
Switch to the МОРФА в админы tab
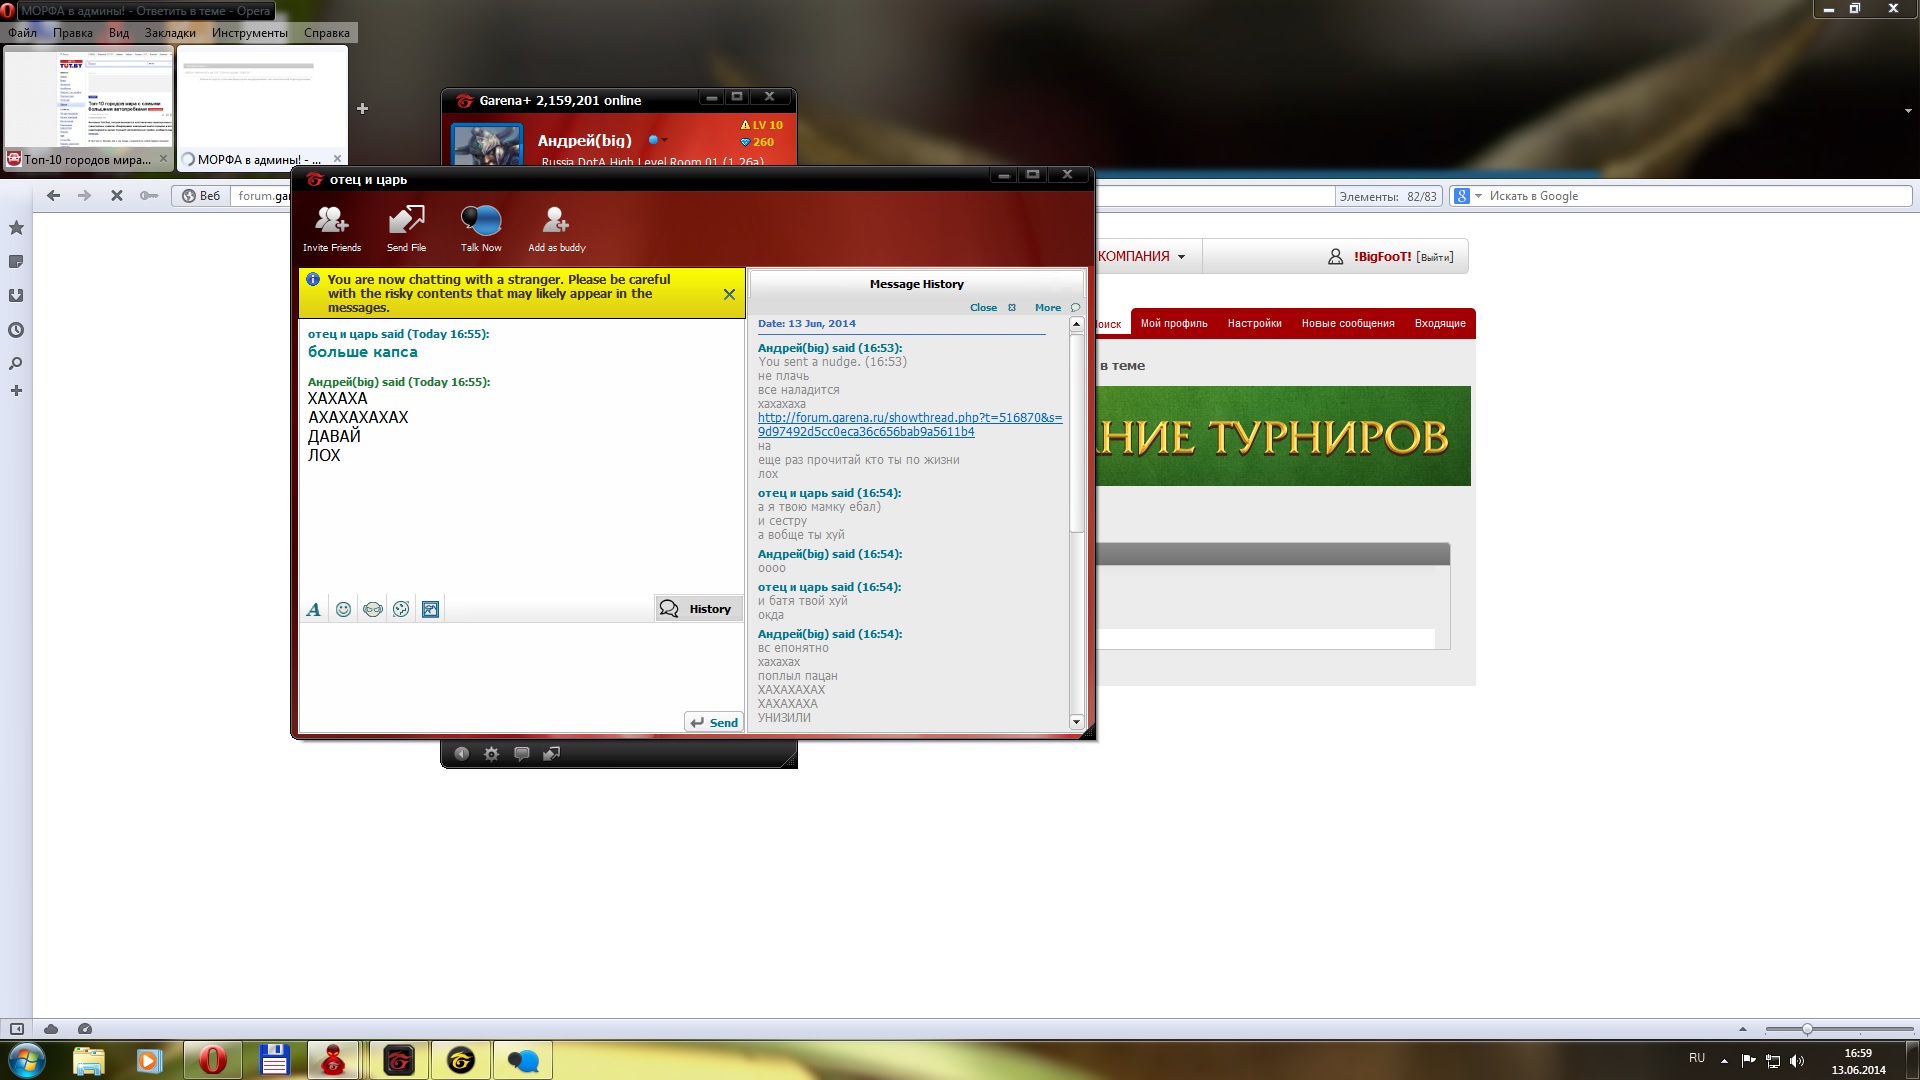(262, 108)
